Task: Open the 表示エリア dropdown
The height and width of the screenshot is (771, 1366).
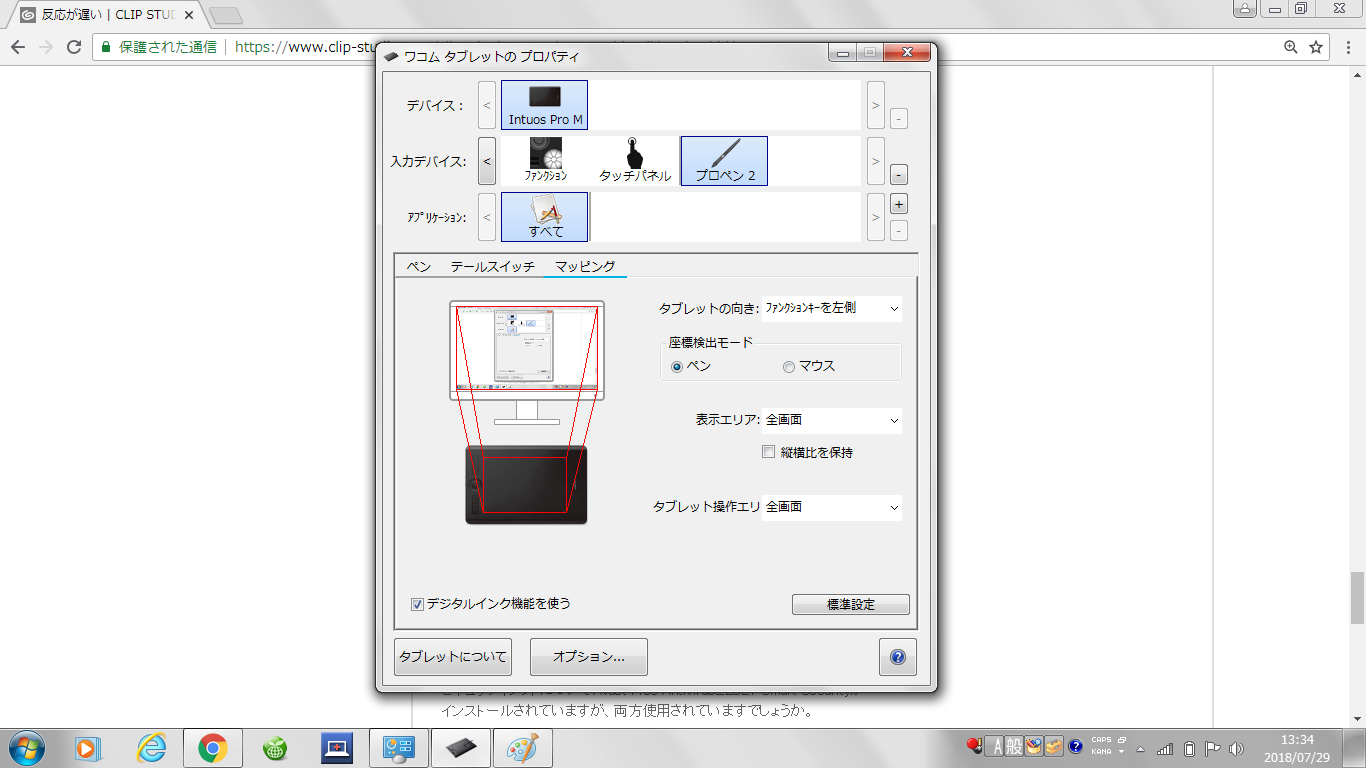Action: pyautogui.click(x=831, y=421)
